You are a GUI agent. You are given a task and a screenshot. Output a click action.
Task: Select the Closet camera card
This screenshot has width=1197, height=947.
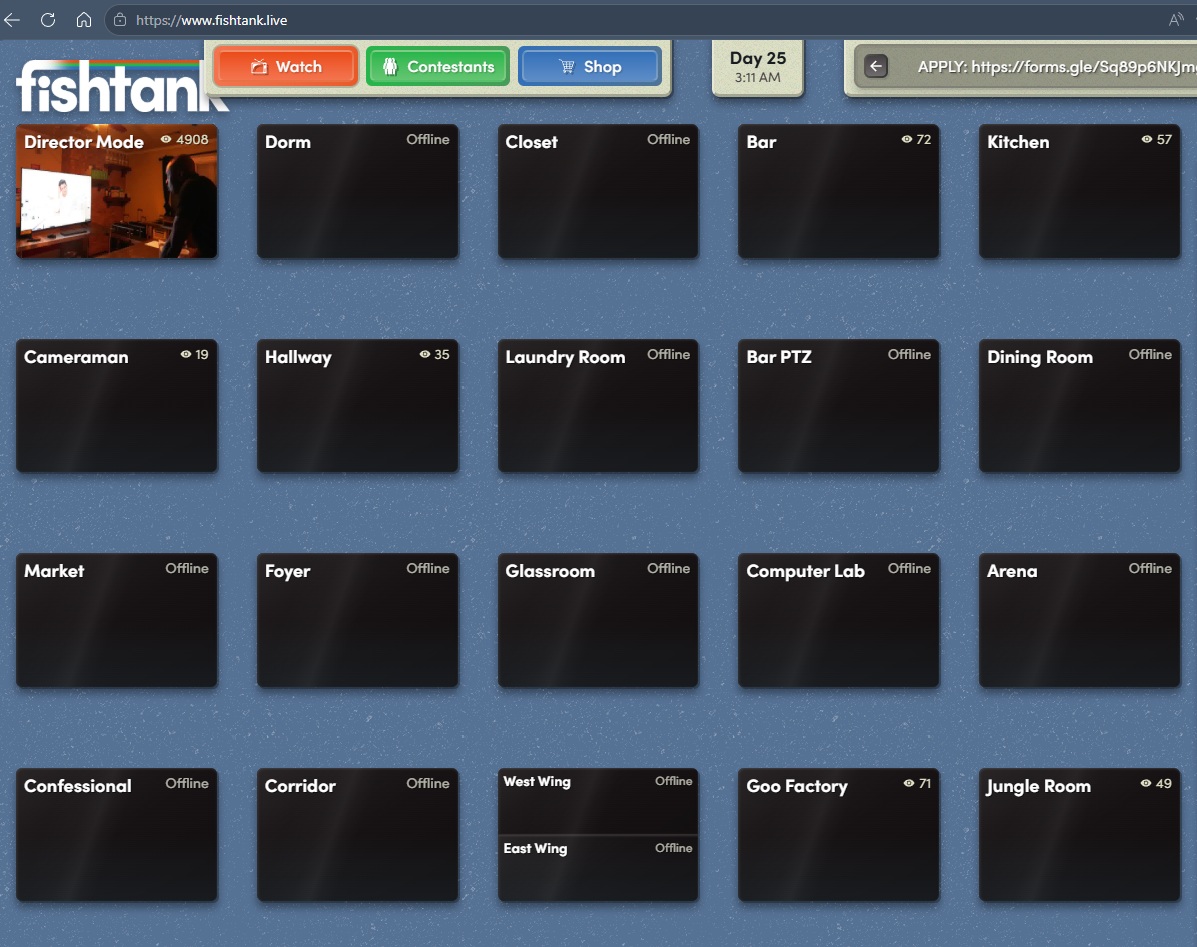tap(598, 192)
